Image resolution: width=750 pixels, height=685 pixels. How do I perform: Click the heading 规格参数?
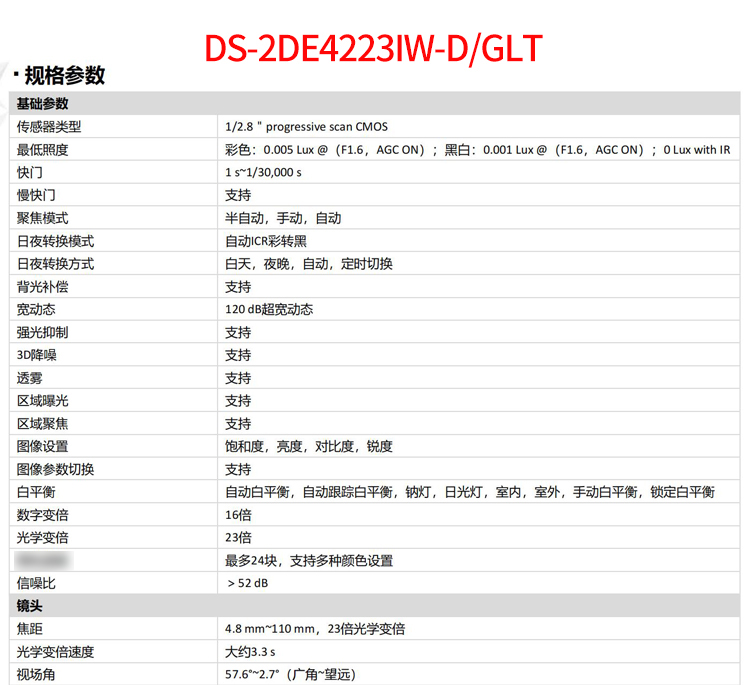click(x=64, y=75)
